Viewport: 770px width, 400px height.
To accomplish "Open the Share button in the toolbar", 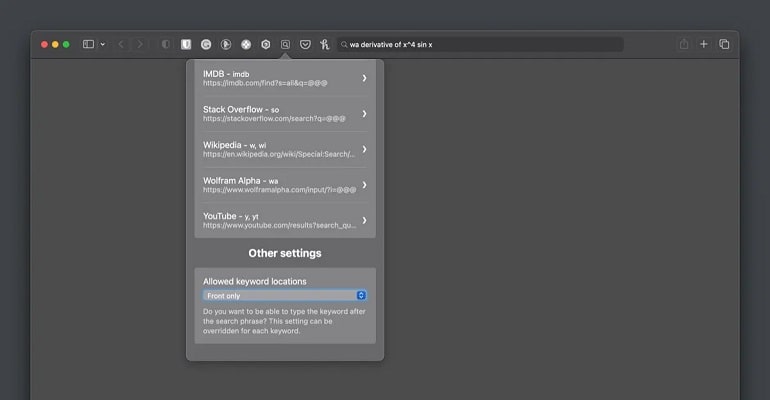I will tap(684, 44).
